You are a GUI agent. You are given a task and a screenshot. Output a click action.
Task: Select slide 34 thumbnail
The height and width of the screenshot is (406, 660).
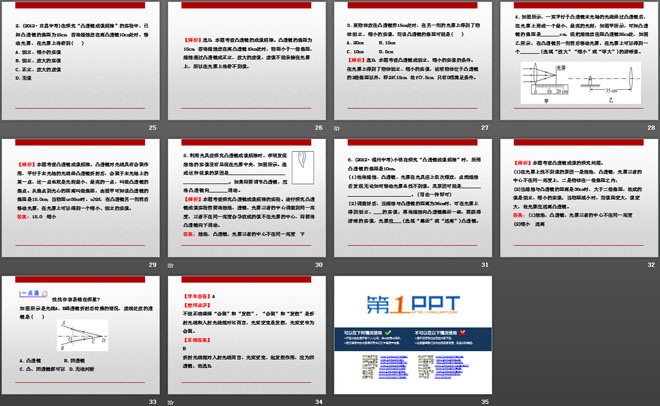(x=247, y=335)
